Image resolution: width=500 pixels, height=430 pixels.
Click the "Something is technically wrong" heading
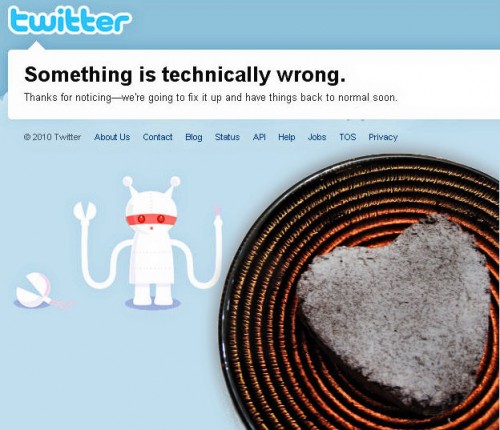185,74
